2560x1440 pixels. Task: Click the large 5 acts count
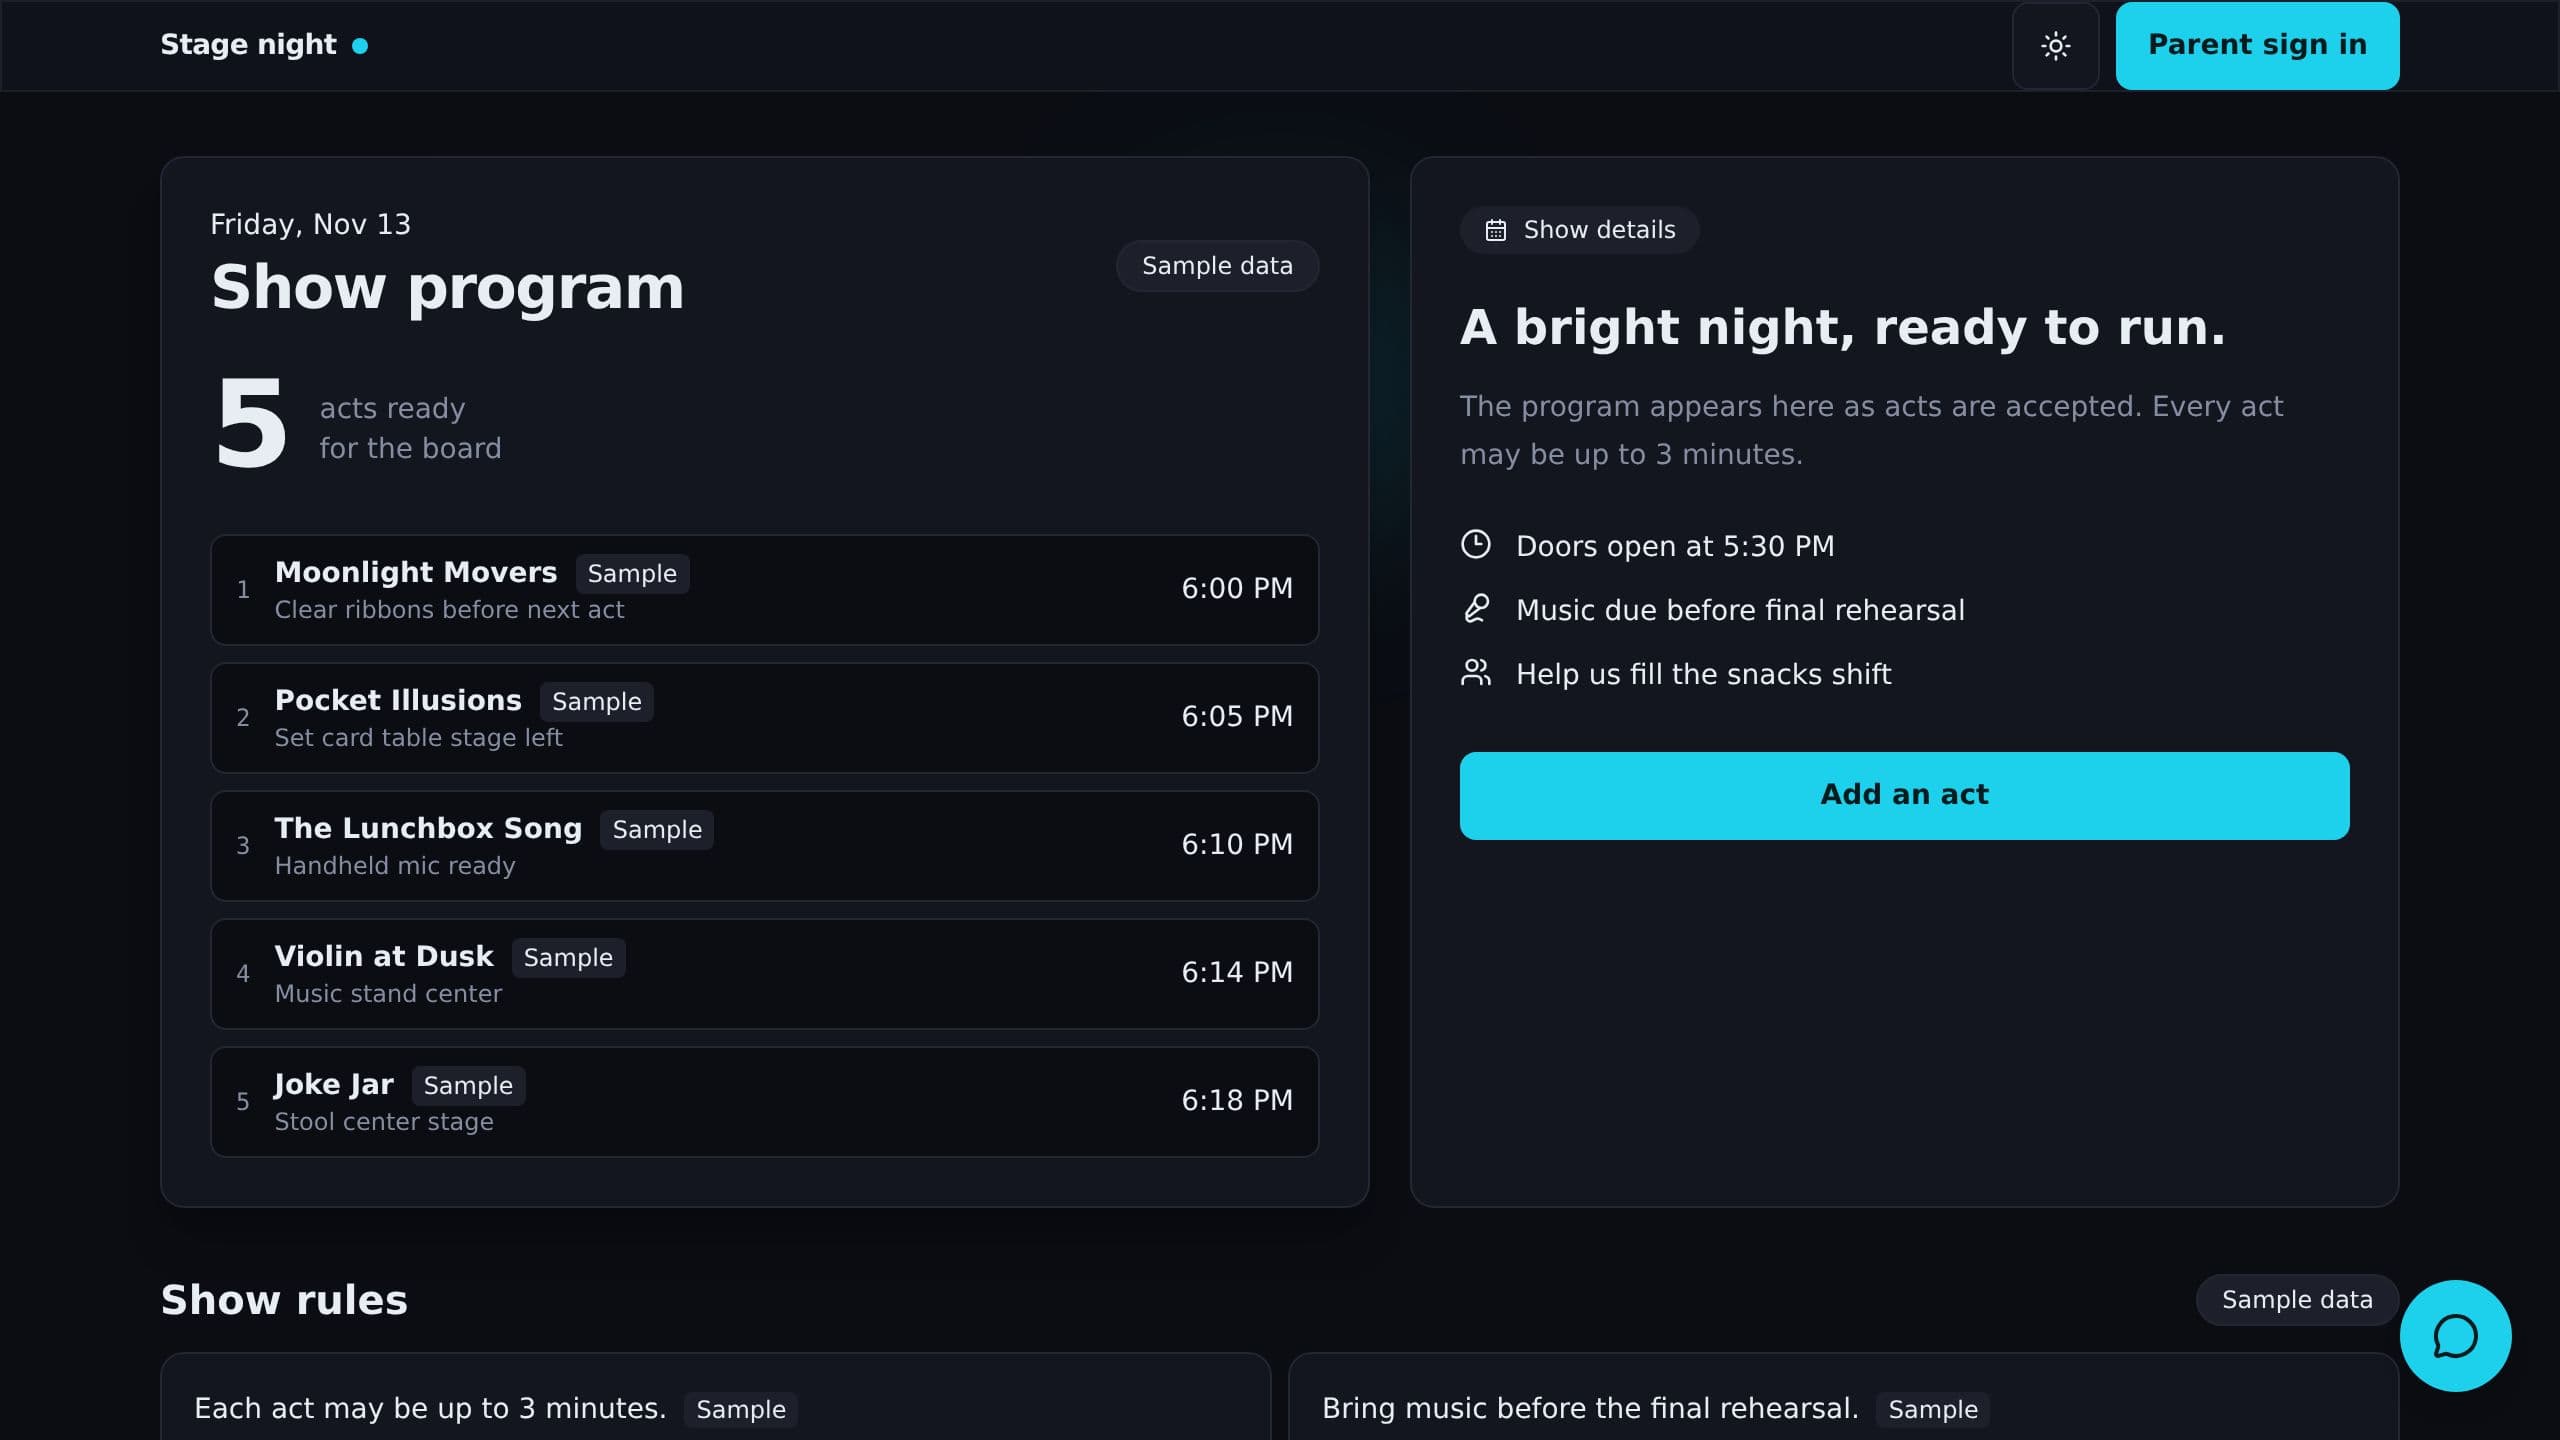coord(251,425)
